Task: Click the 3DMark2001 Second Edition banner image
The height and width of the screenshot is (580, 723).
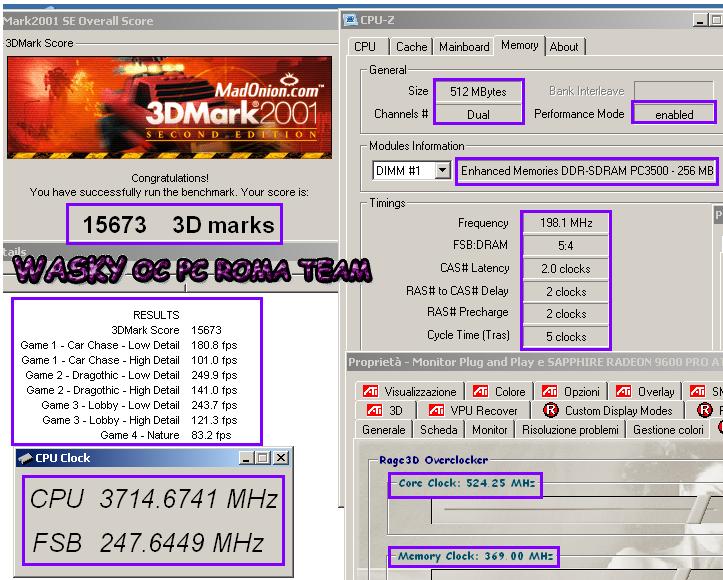Action: (x=169, y=107)
